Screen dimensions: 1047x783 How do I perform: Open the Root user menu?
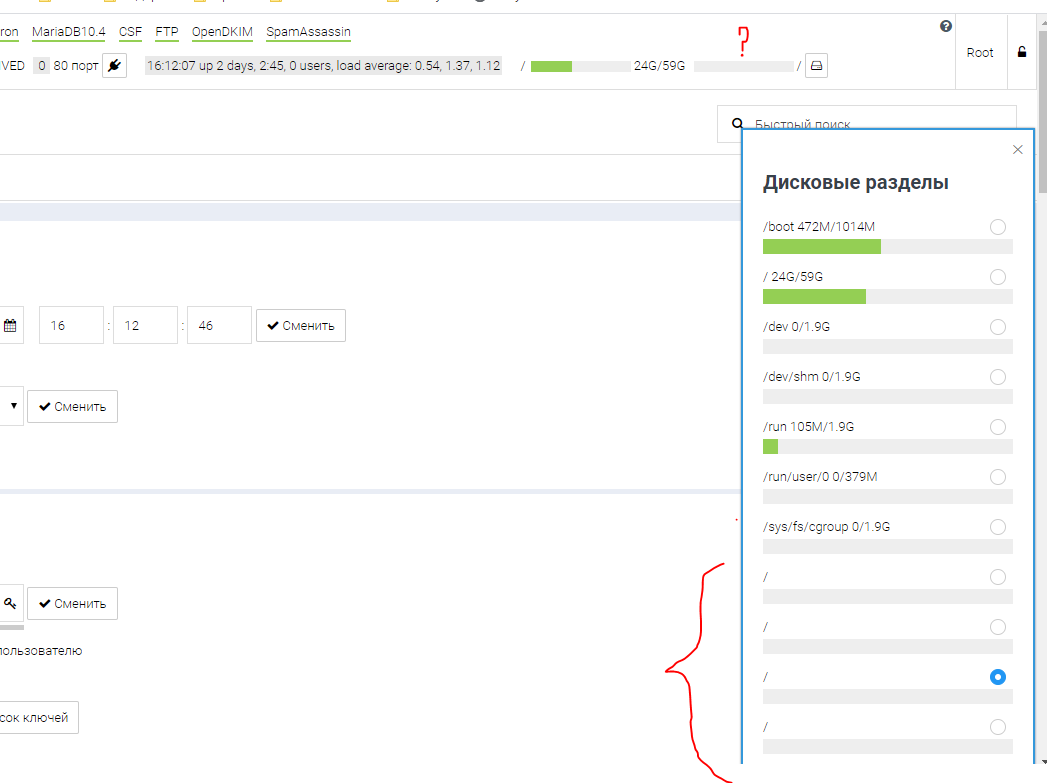(x=980, y=52)
